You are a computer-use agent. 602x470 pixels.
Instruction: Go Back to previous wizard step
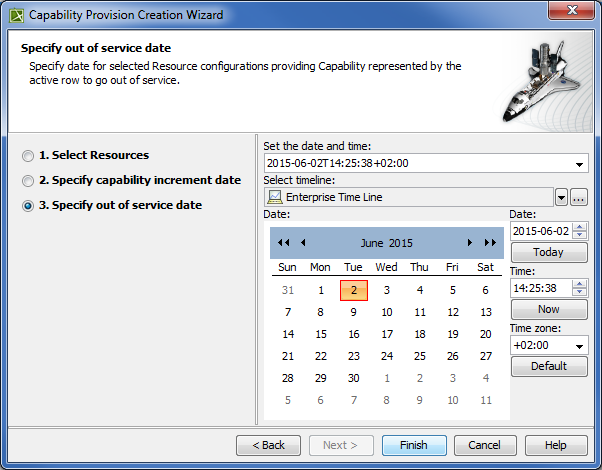(x=268, y=445)
